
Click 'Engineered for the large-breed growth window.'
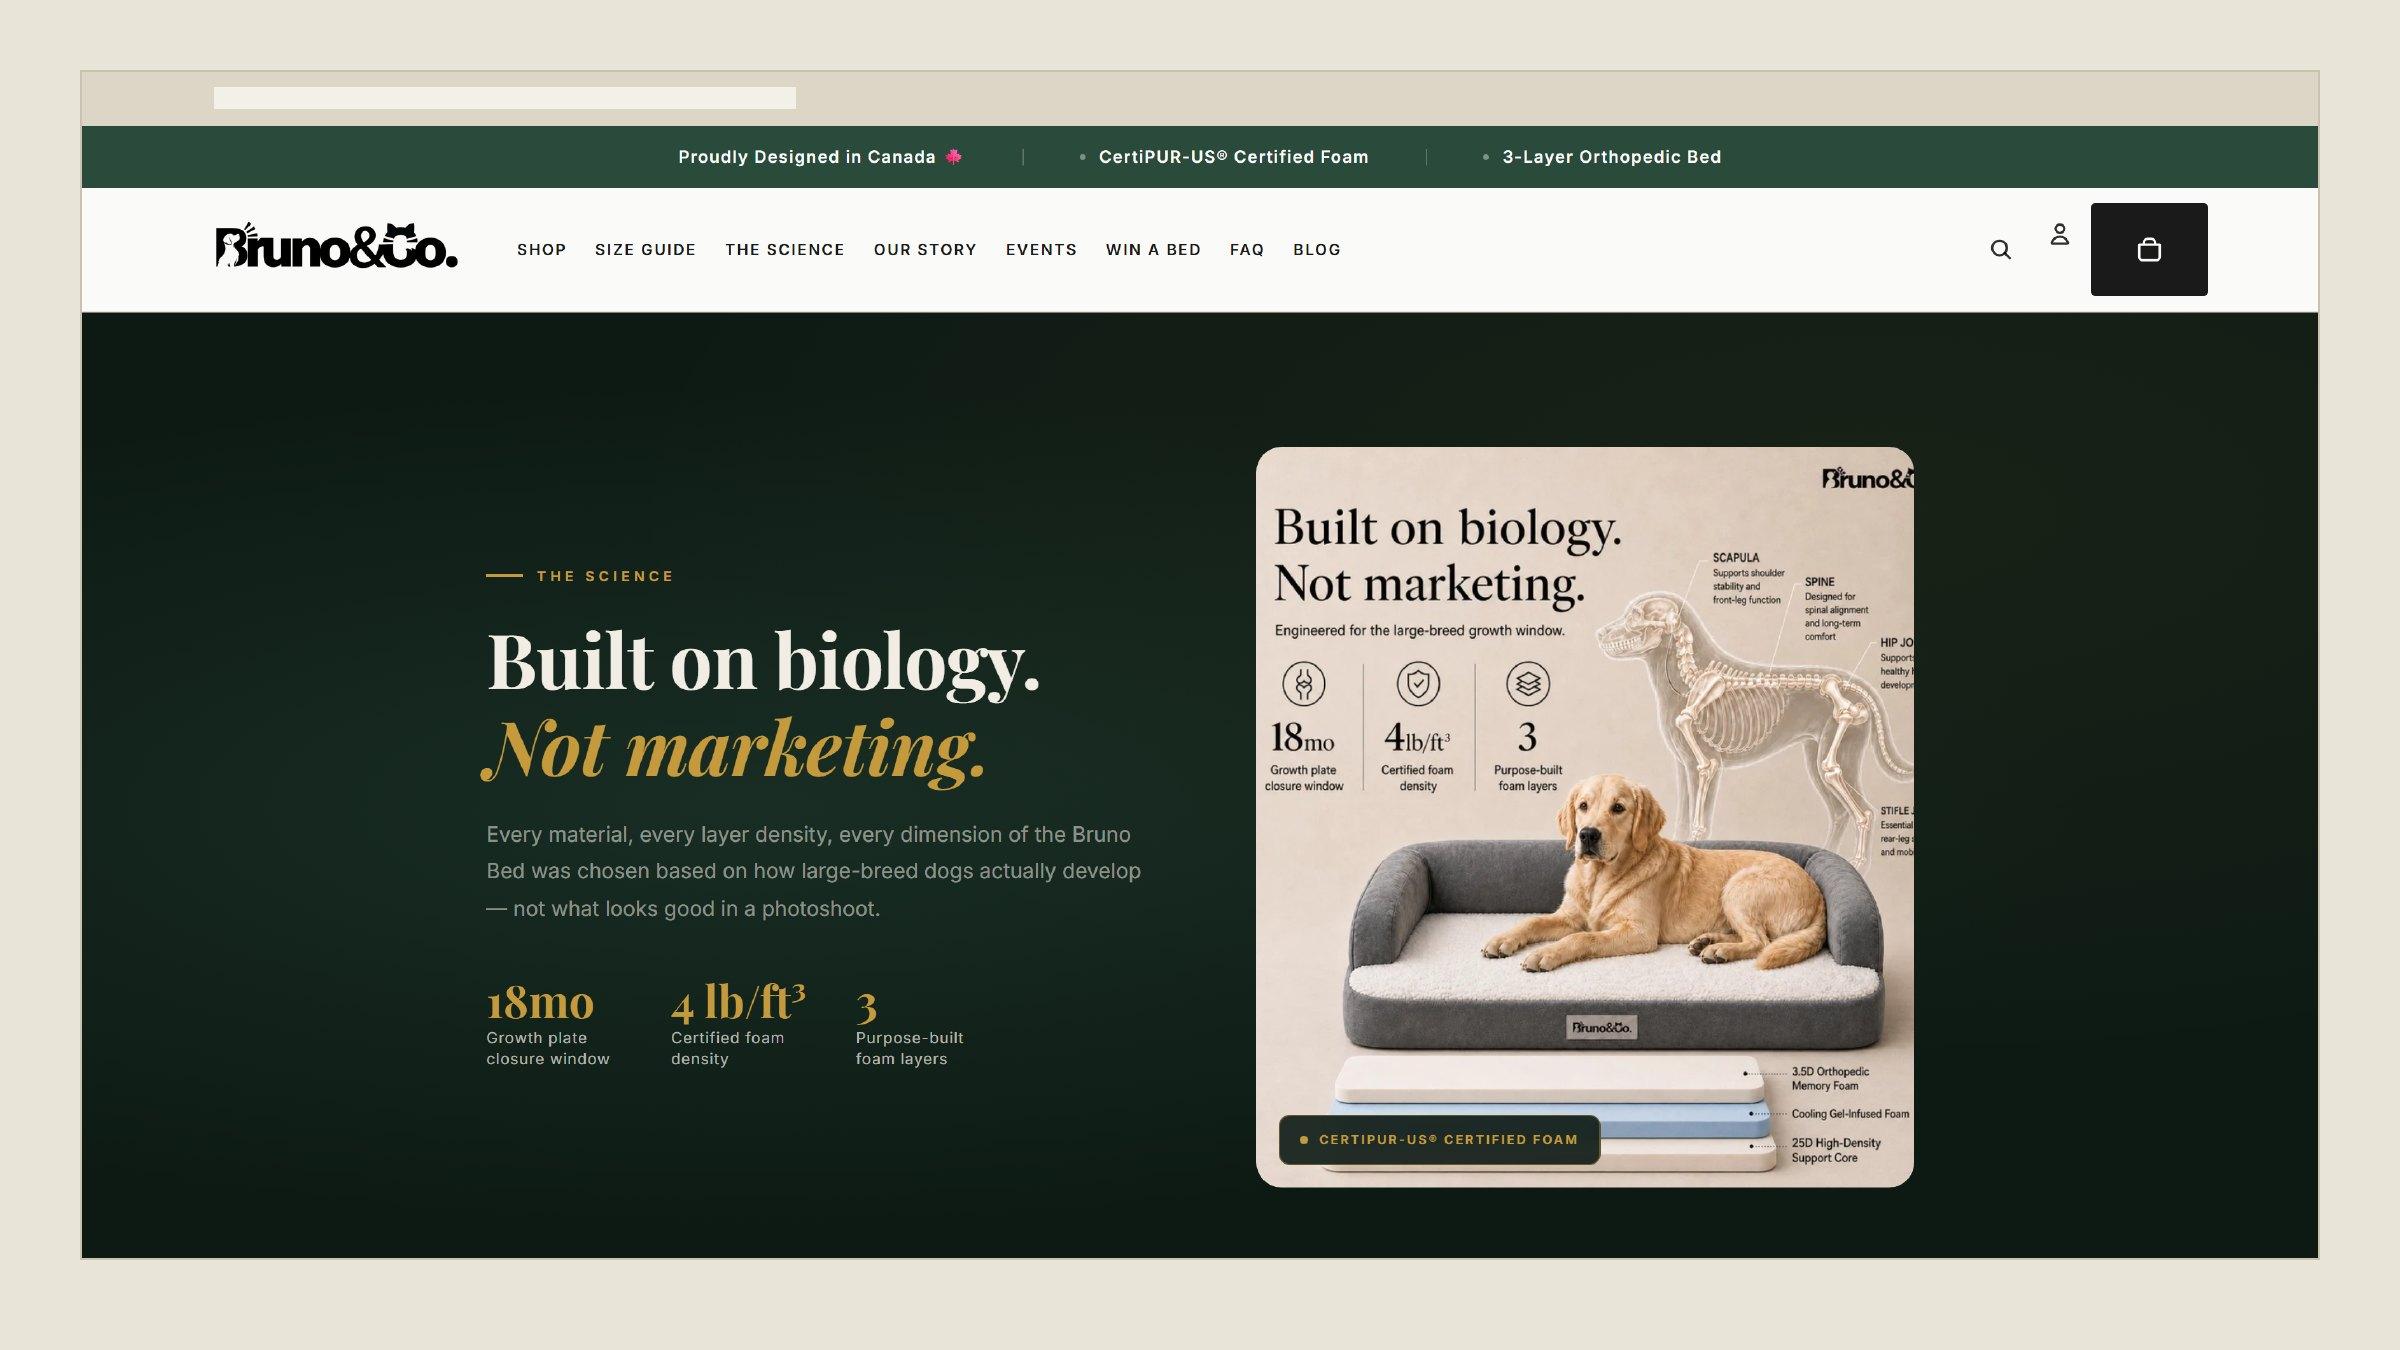tap(1420, 631)
